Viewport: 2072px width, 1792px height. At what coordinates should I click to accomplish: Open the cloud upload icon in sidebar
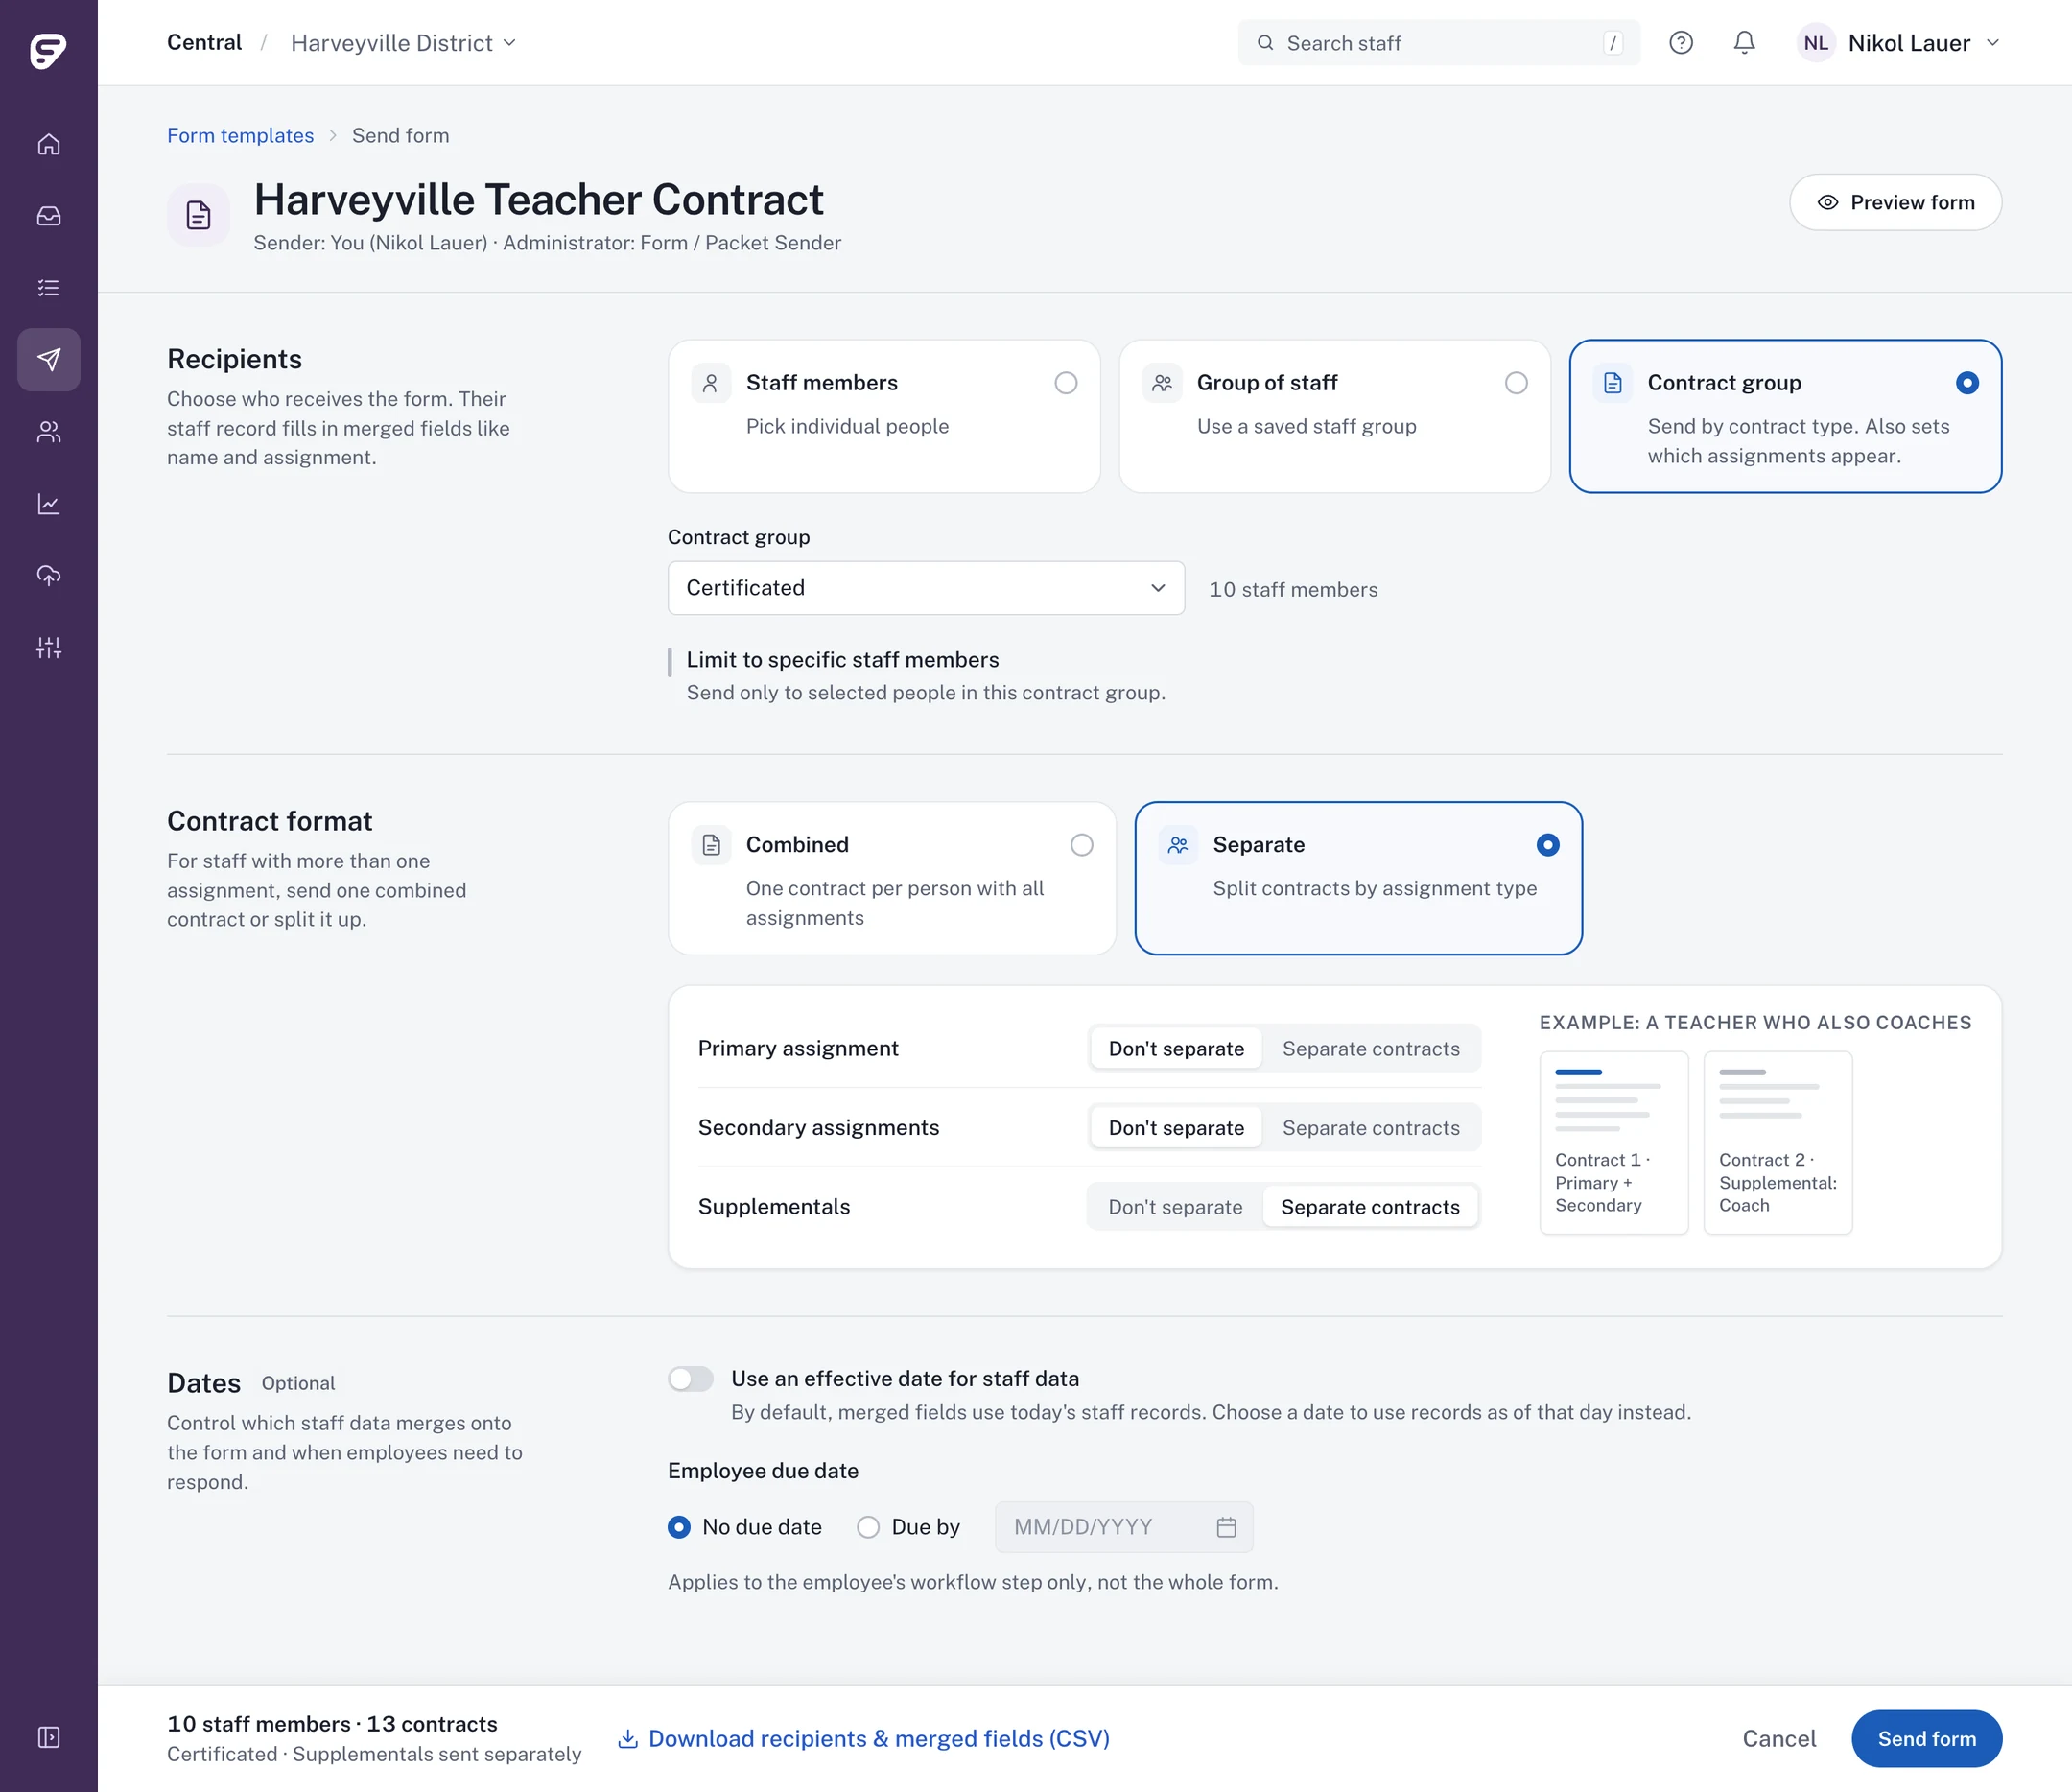[x=48, y=576]
